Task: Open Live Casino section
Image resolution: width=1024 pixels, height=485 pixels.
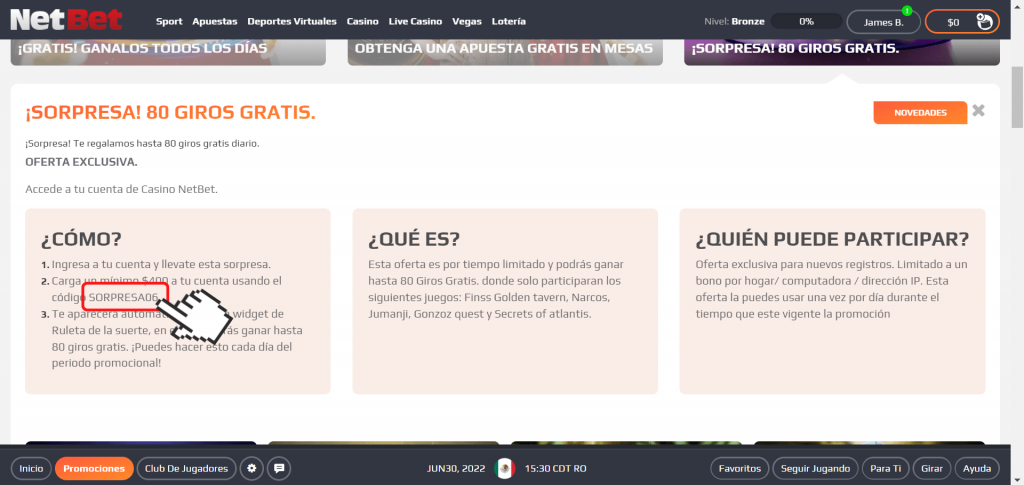Action: [415, 22]
